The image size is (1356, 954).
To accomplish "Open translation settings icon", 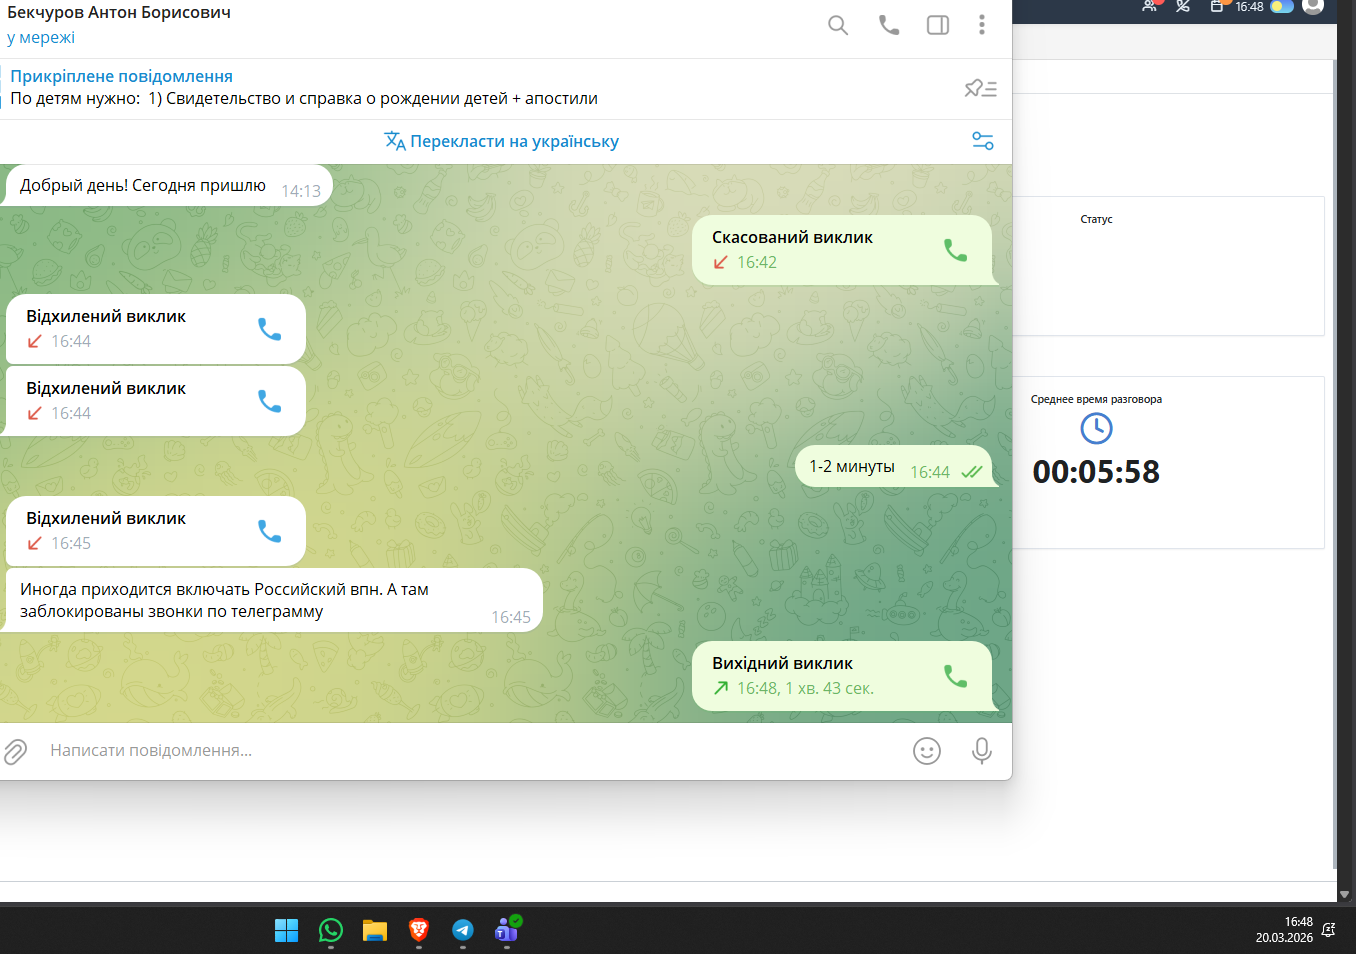I will pos(983,141).
